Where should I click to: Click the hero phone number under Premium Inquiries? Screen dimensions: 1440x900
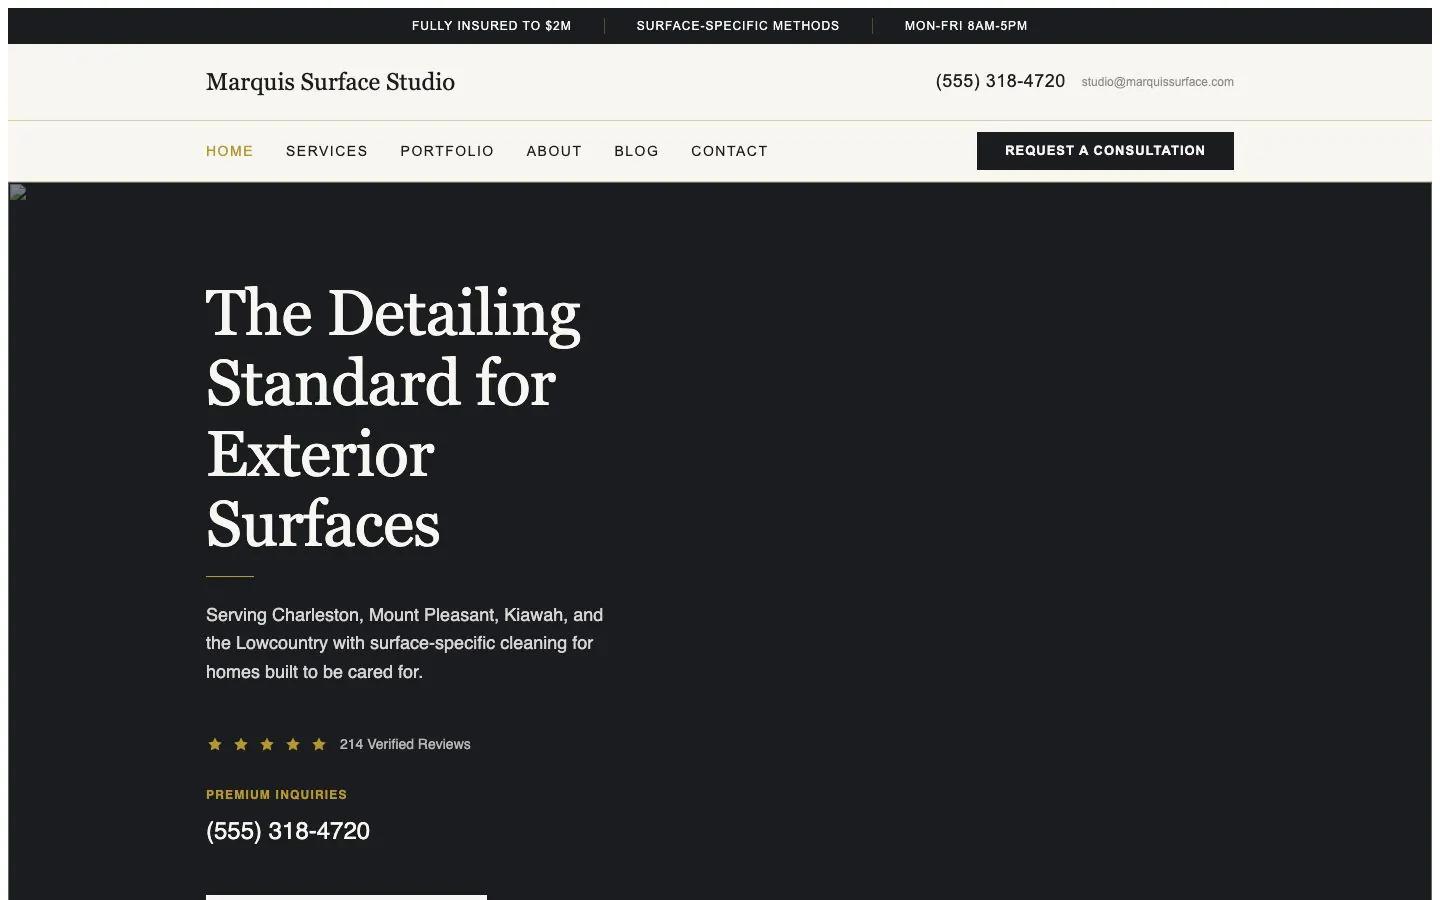pyautogui.click(x=288, y=831)
